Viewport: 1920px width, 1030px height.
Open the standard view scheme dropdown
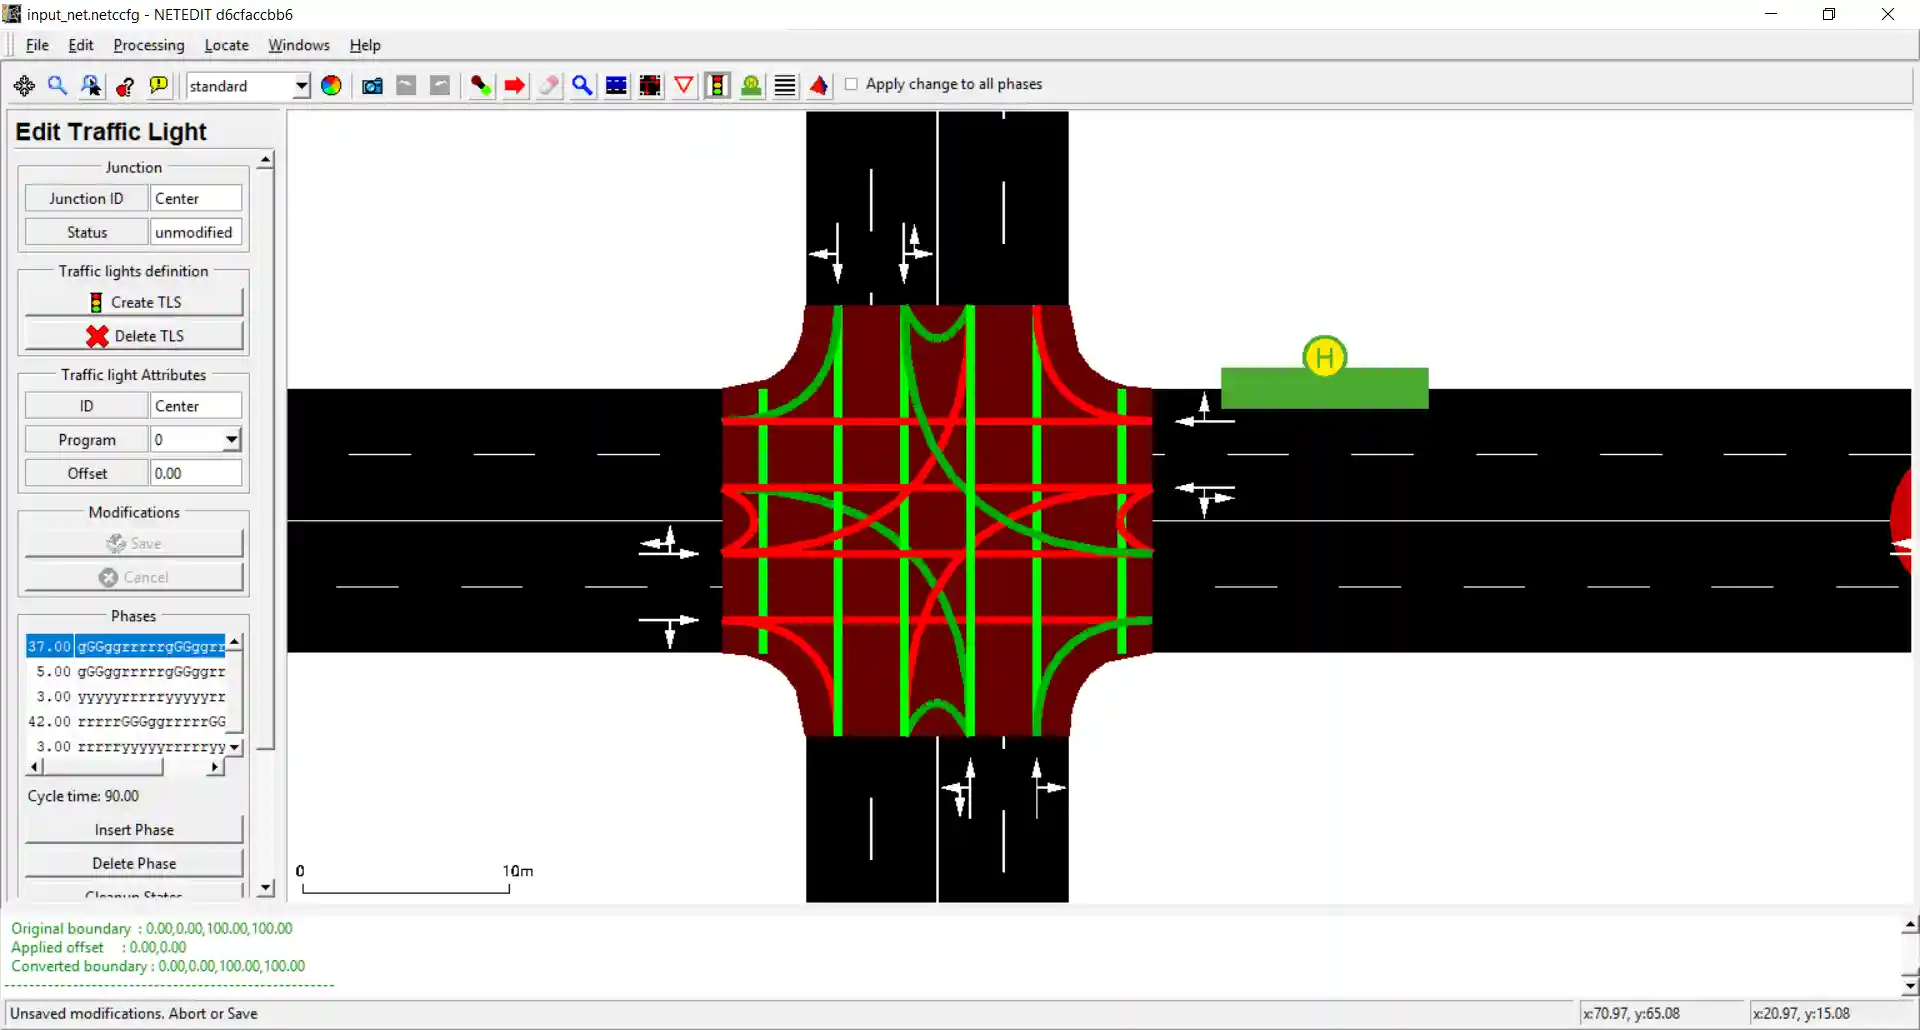pos(301,86)
